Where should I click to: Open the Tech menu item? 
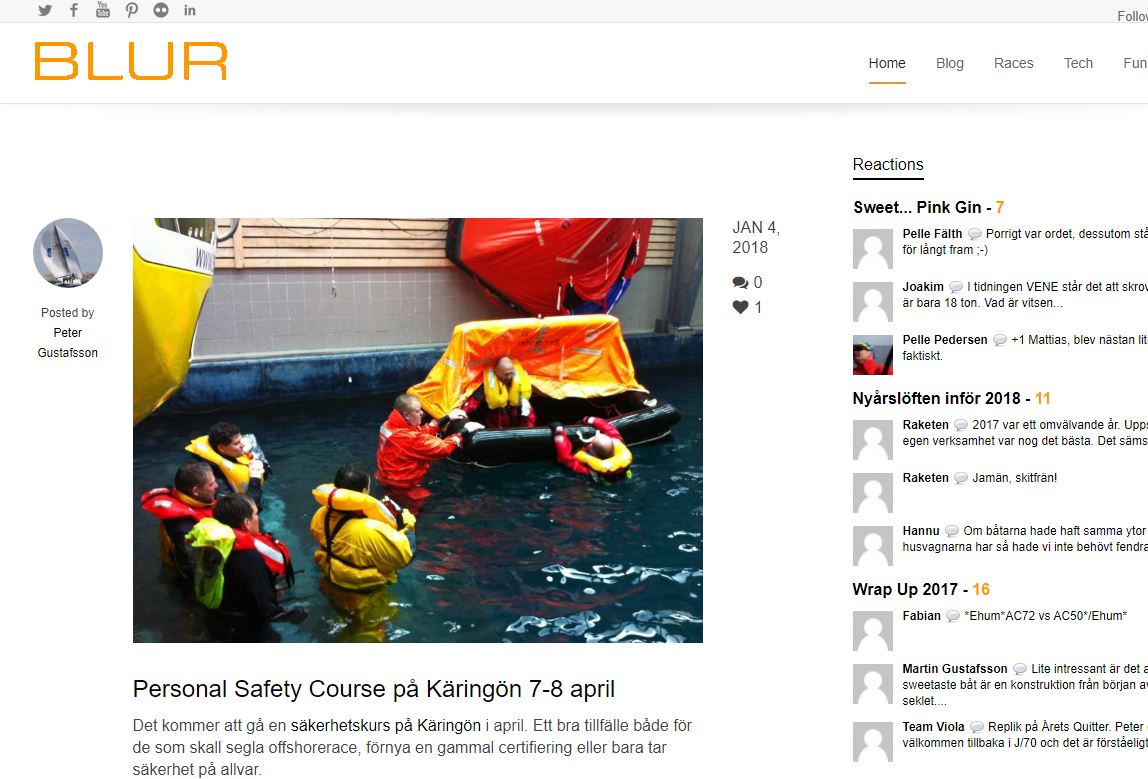pos(1078,63)
